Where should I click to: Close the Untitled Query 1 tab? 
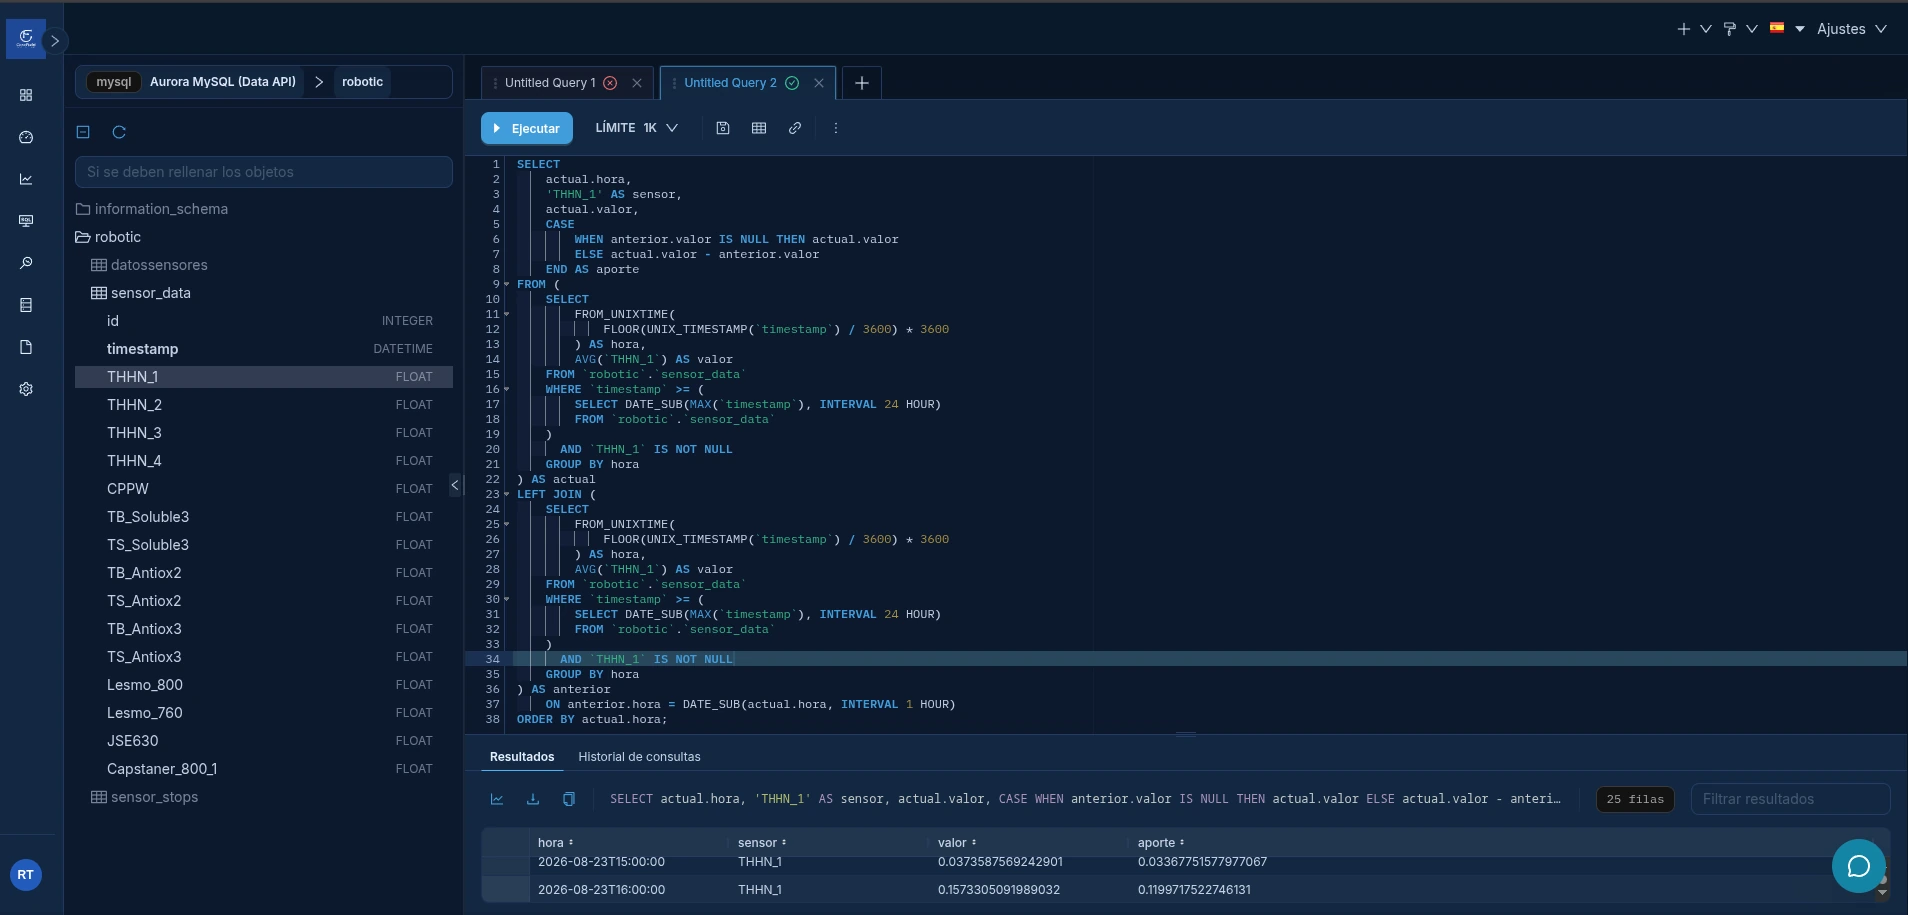pos(637,83)
